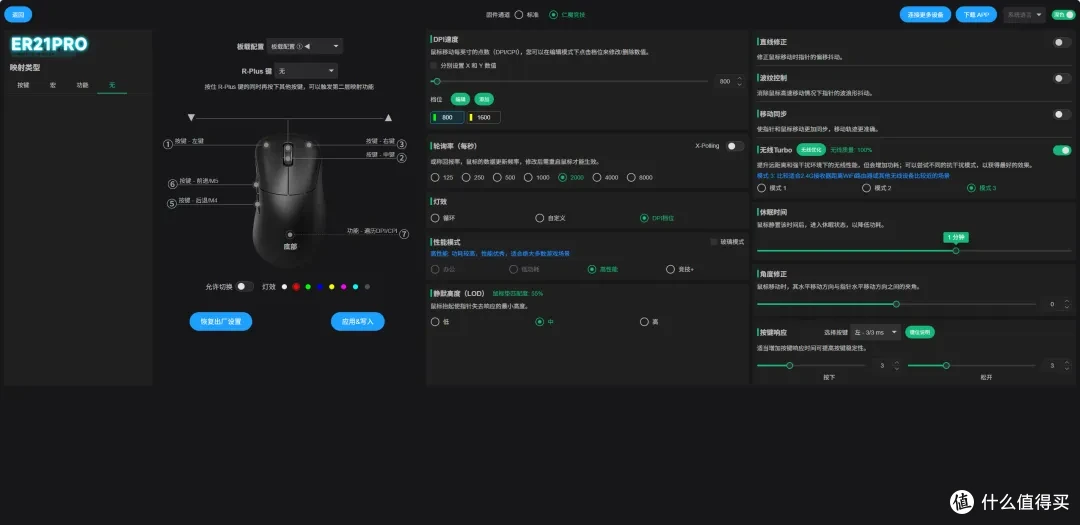Select numbered key 3 按键-右键

(402, 144)
